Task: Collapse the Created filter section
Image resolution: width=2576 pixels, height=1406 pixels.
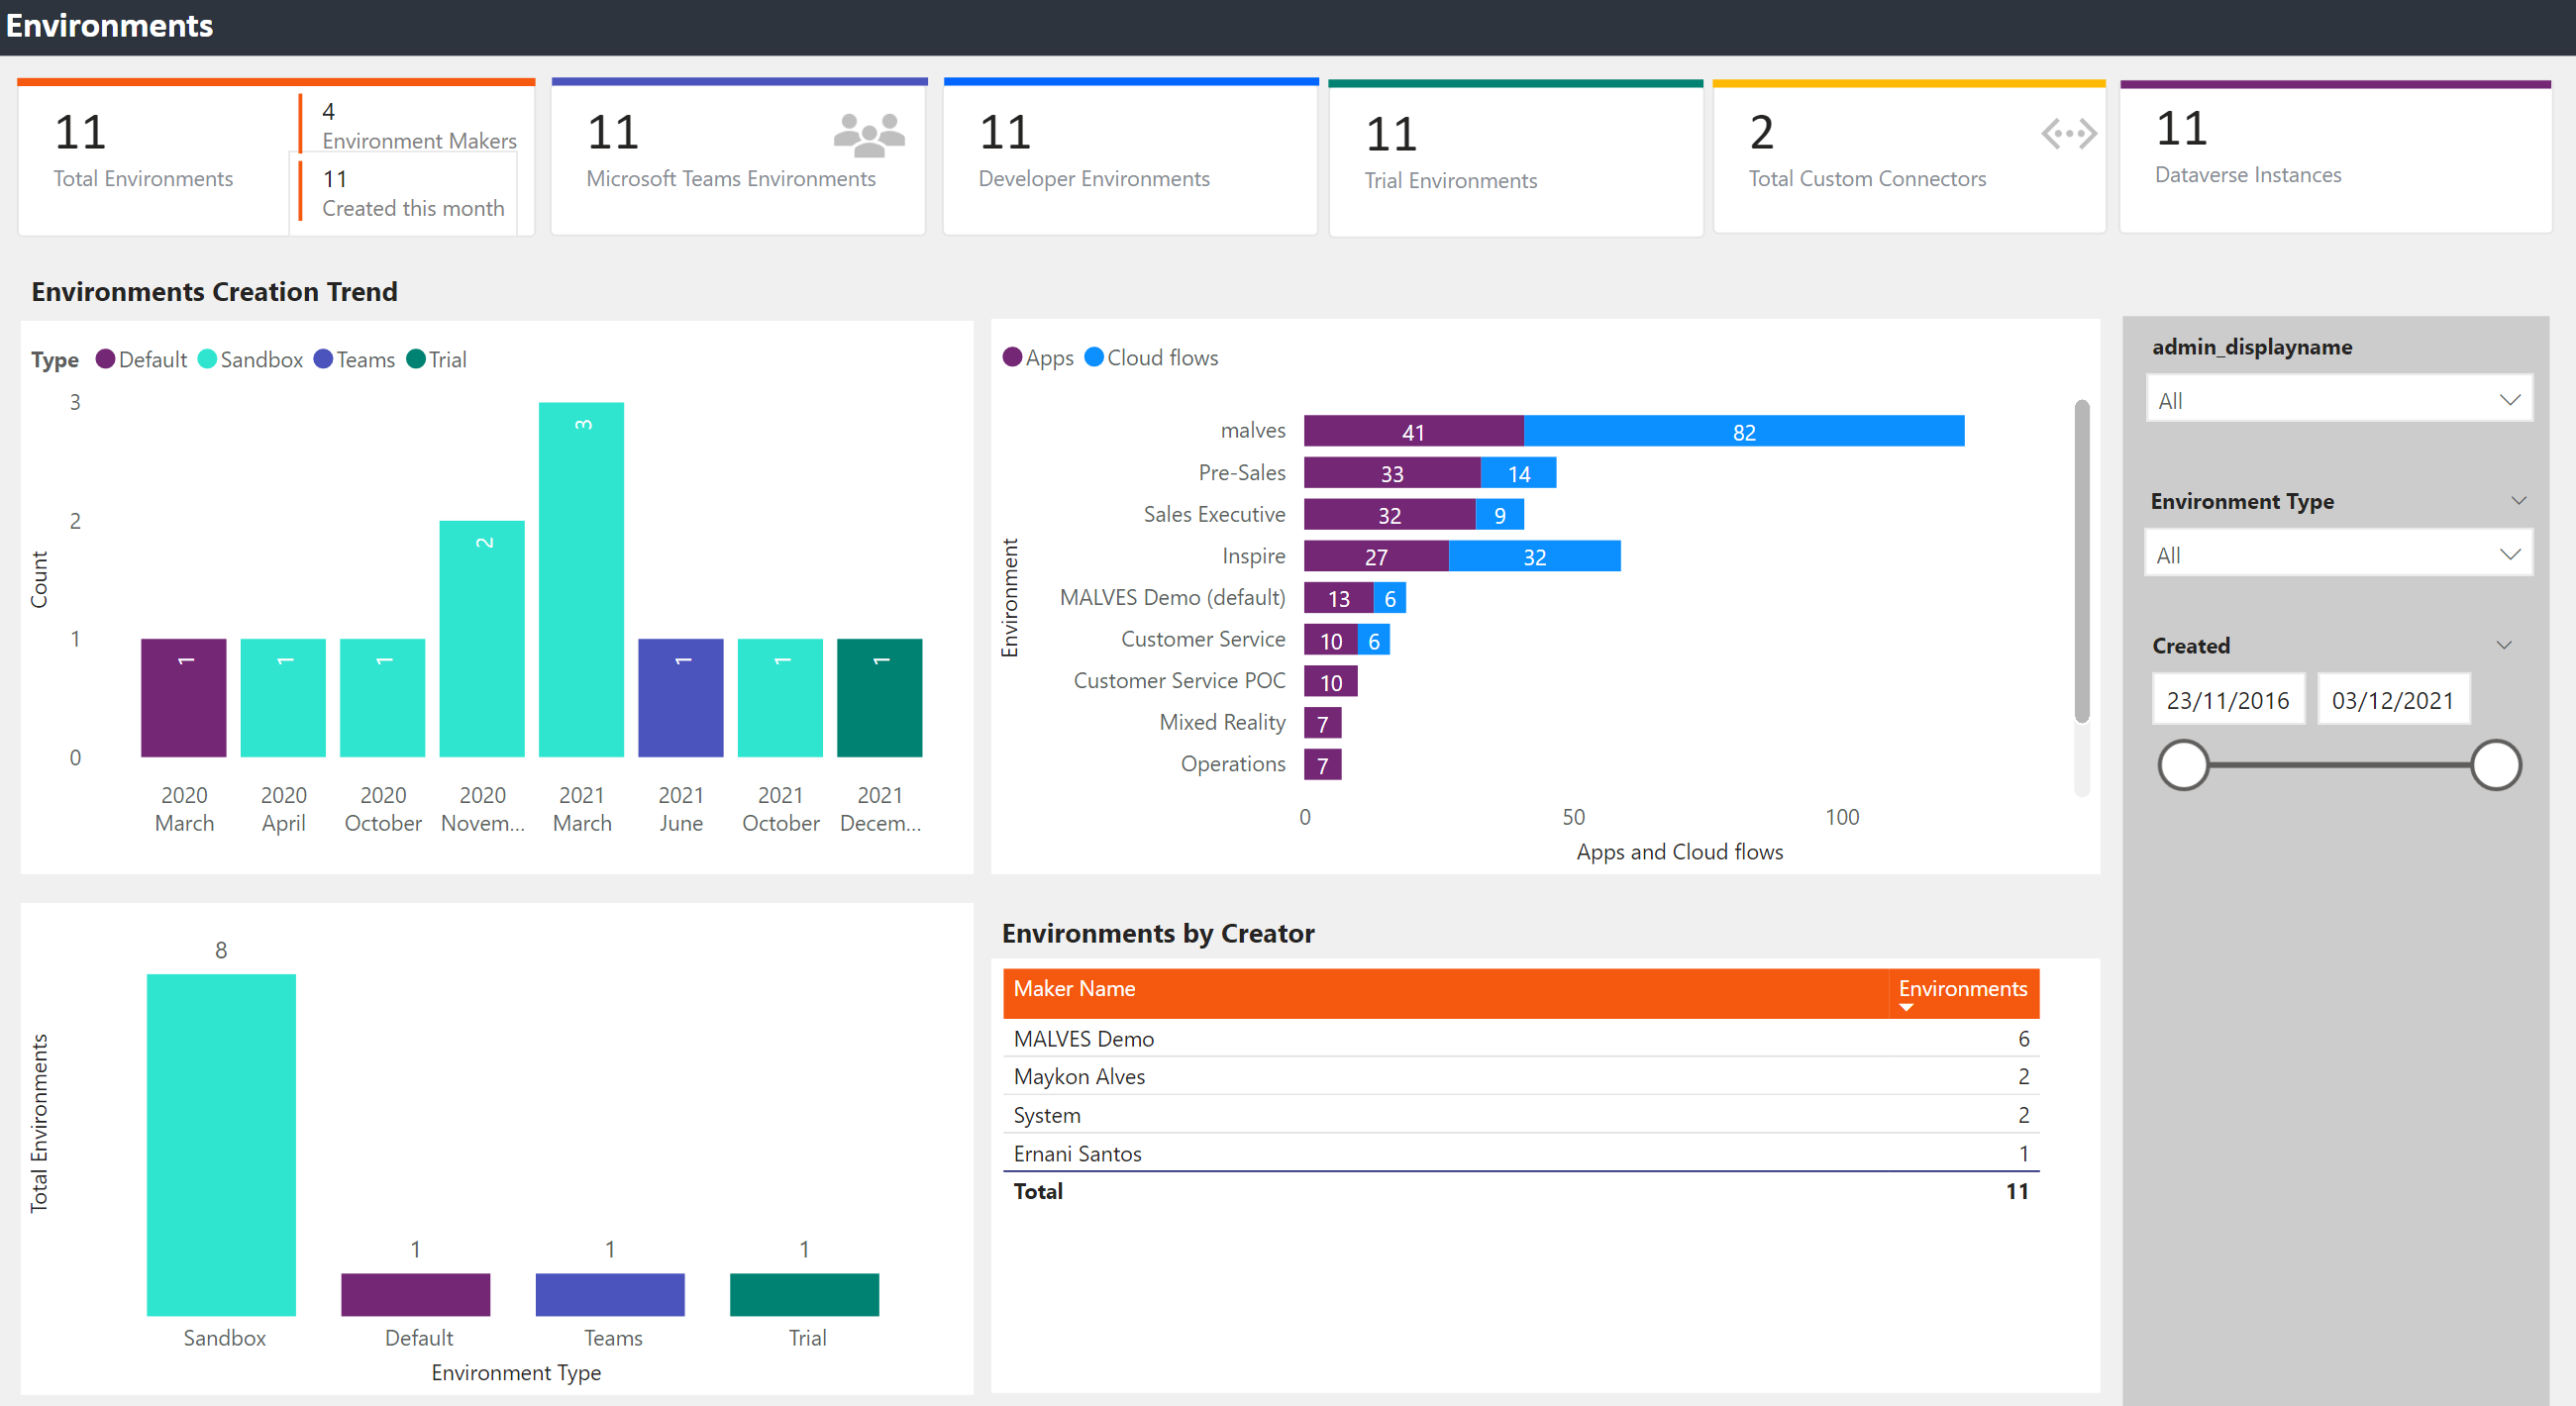Action: (x=2504, y=645)
